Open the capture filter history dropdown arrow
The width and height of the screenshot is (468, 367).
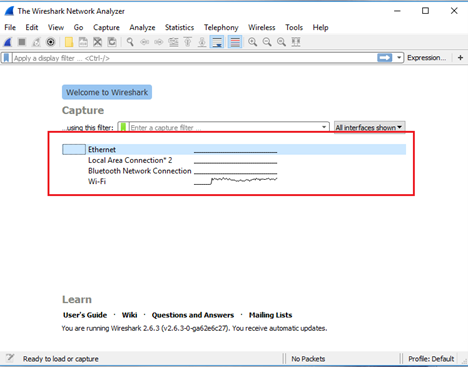coord(324,127)
